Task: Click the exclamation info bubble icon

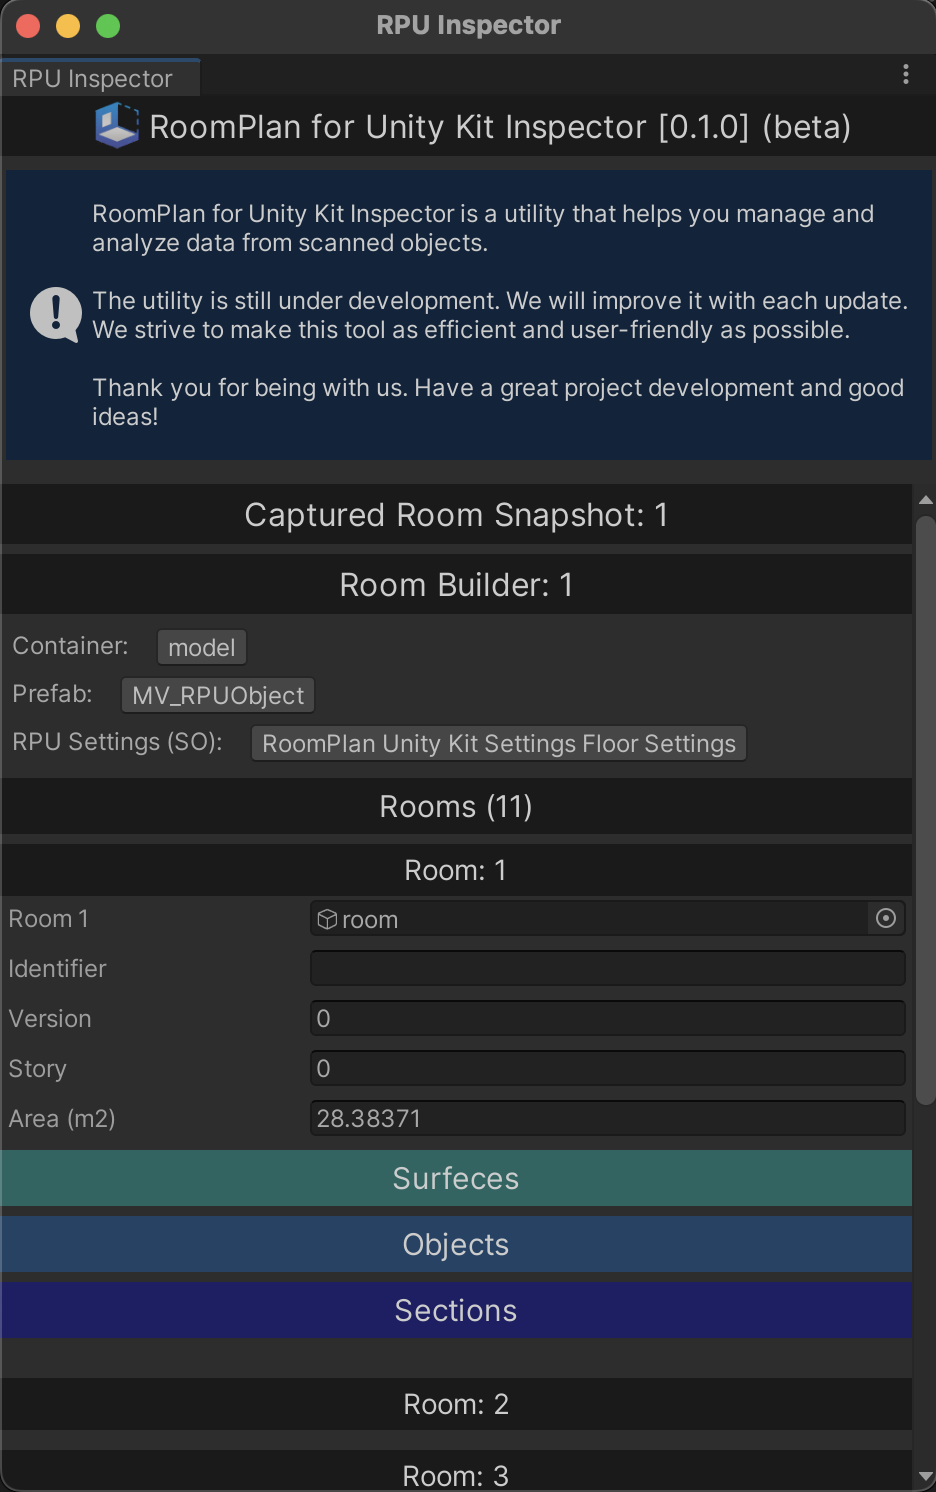Action: point(56,315)
